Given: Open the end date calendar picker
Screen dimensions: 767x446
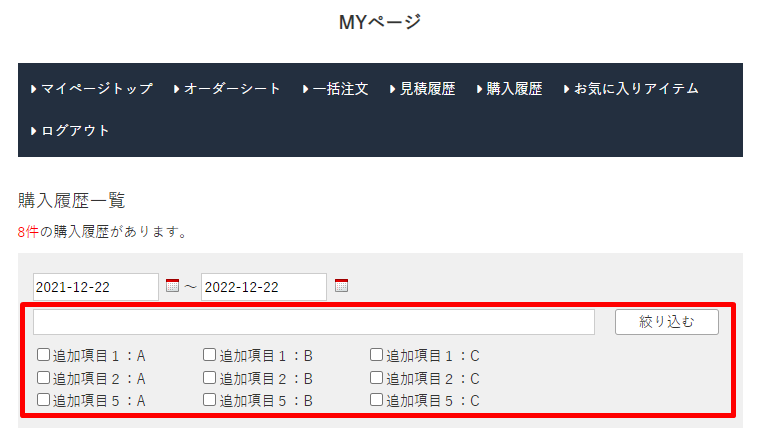Looking at the screenshot, I should point(341,286).
